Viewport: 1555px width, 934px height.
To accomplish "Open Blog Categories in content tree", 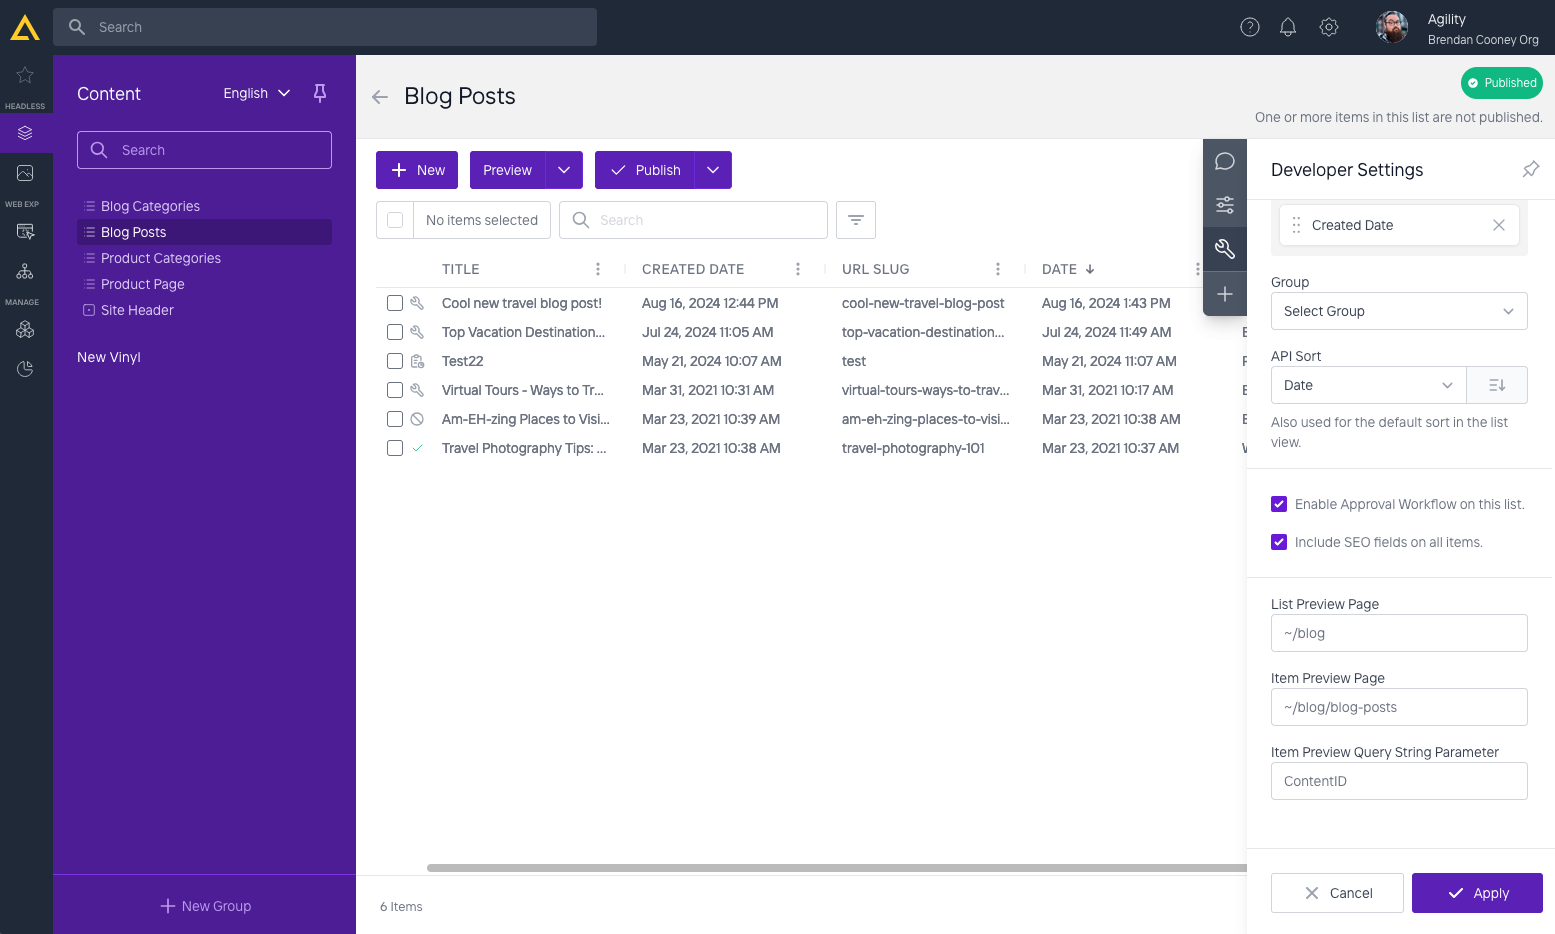I will 150,206.
